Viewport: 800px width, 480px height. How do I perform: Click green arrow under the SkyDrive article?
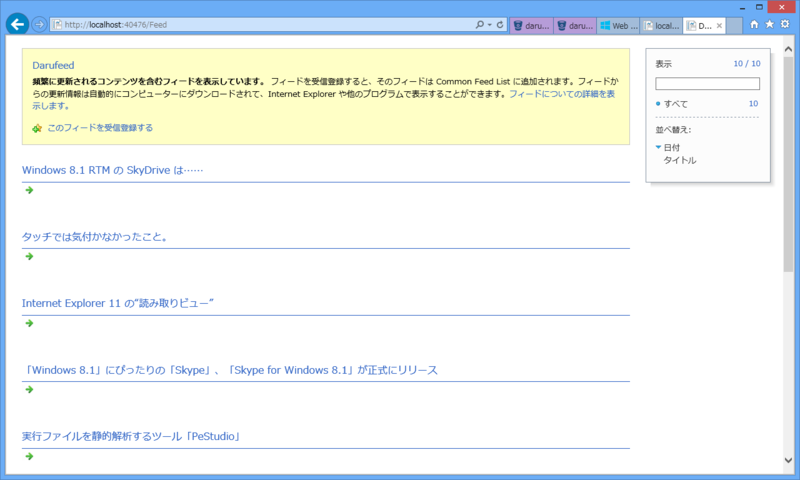[x=29, y=190]
